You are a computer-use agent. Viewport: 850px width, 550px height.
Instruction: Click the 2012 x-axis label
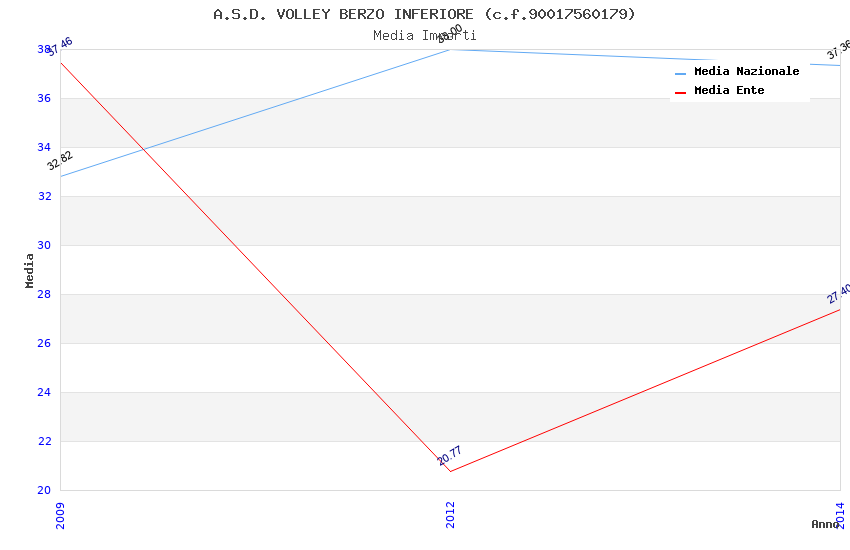pos(450,515)
